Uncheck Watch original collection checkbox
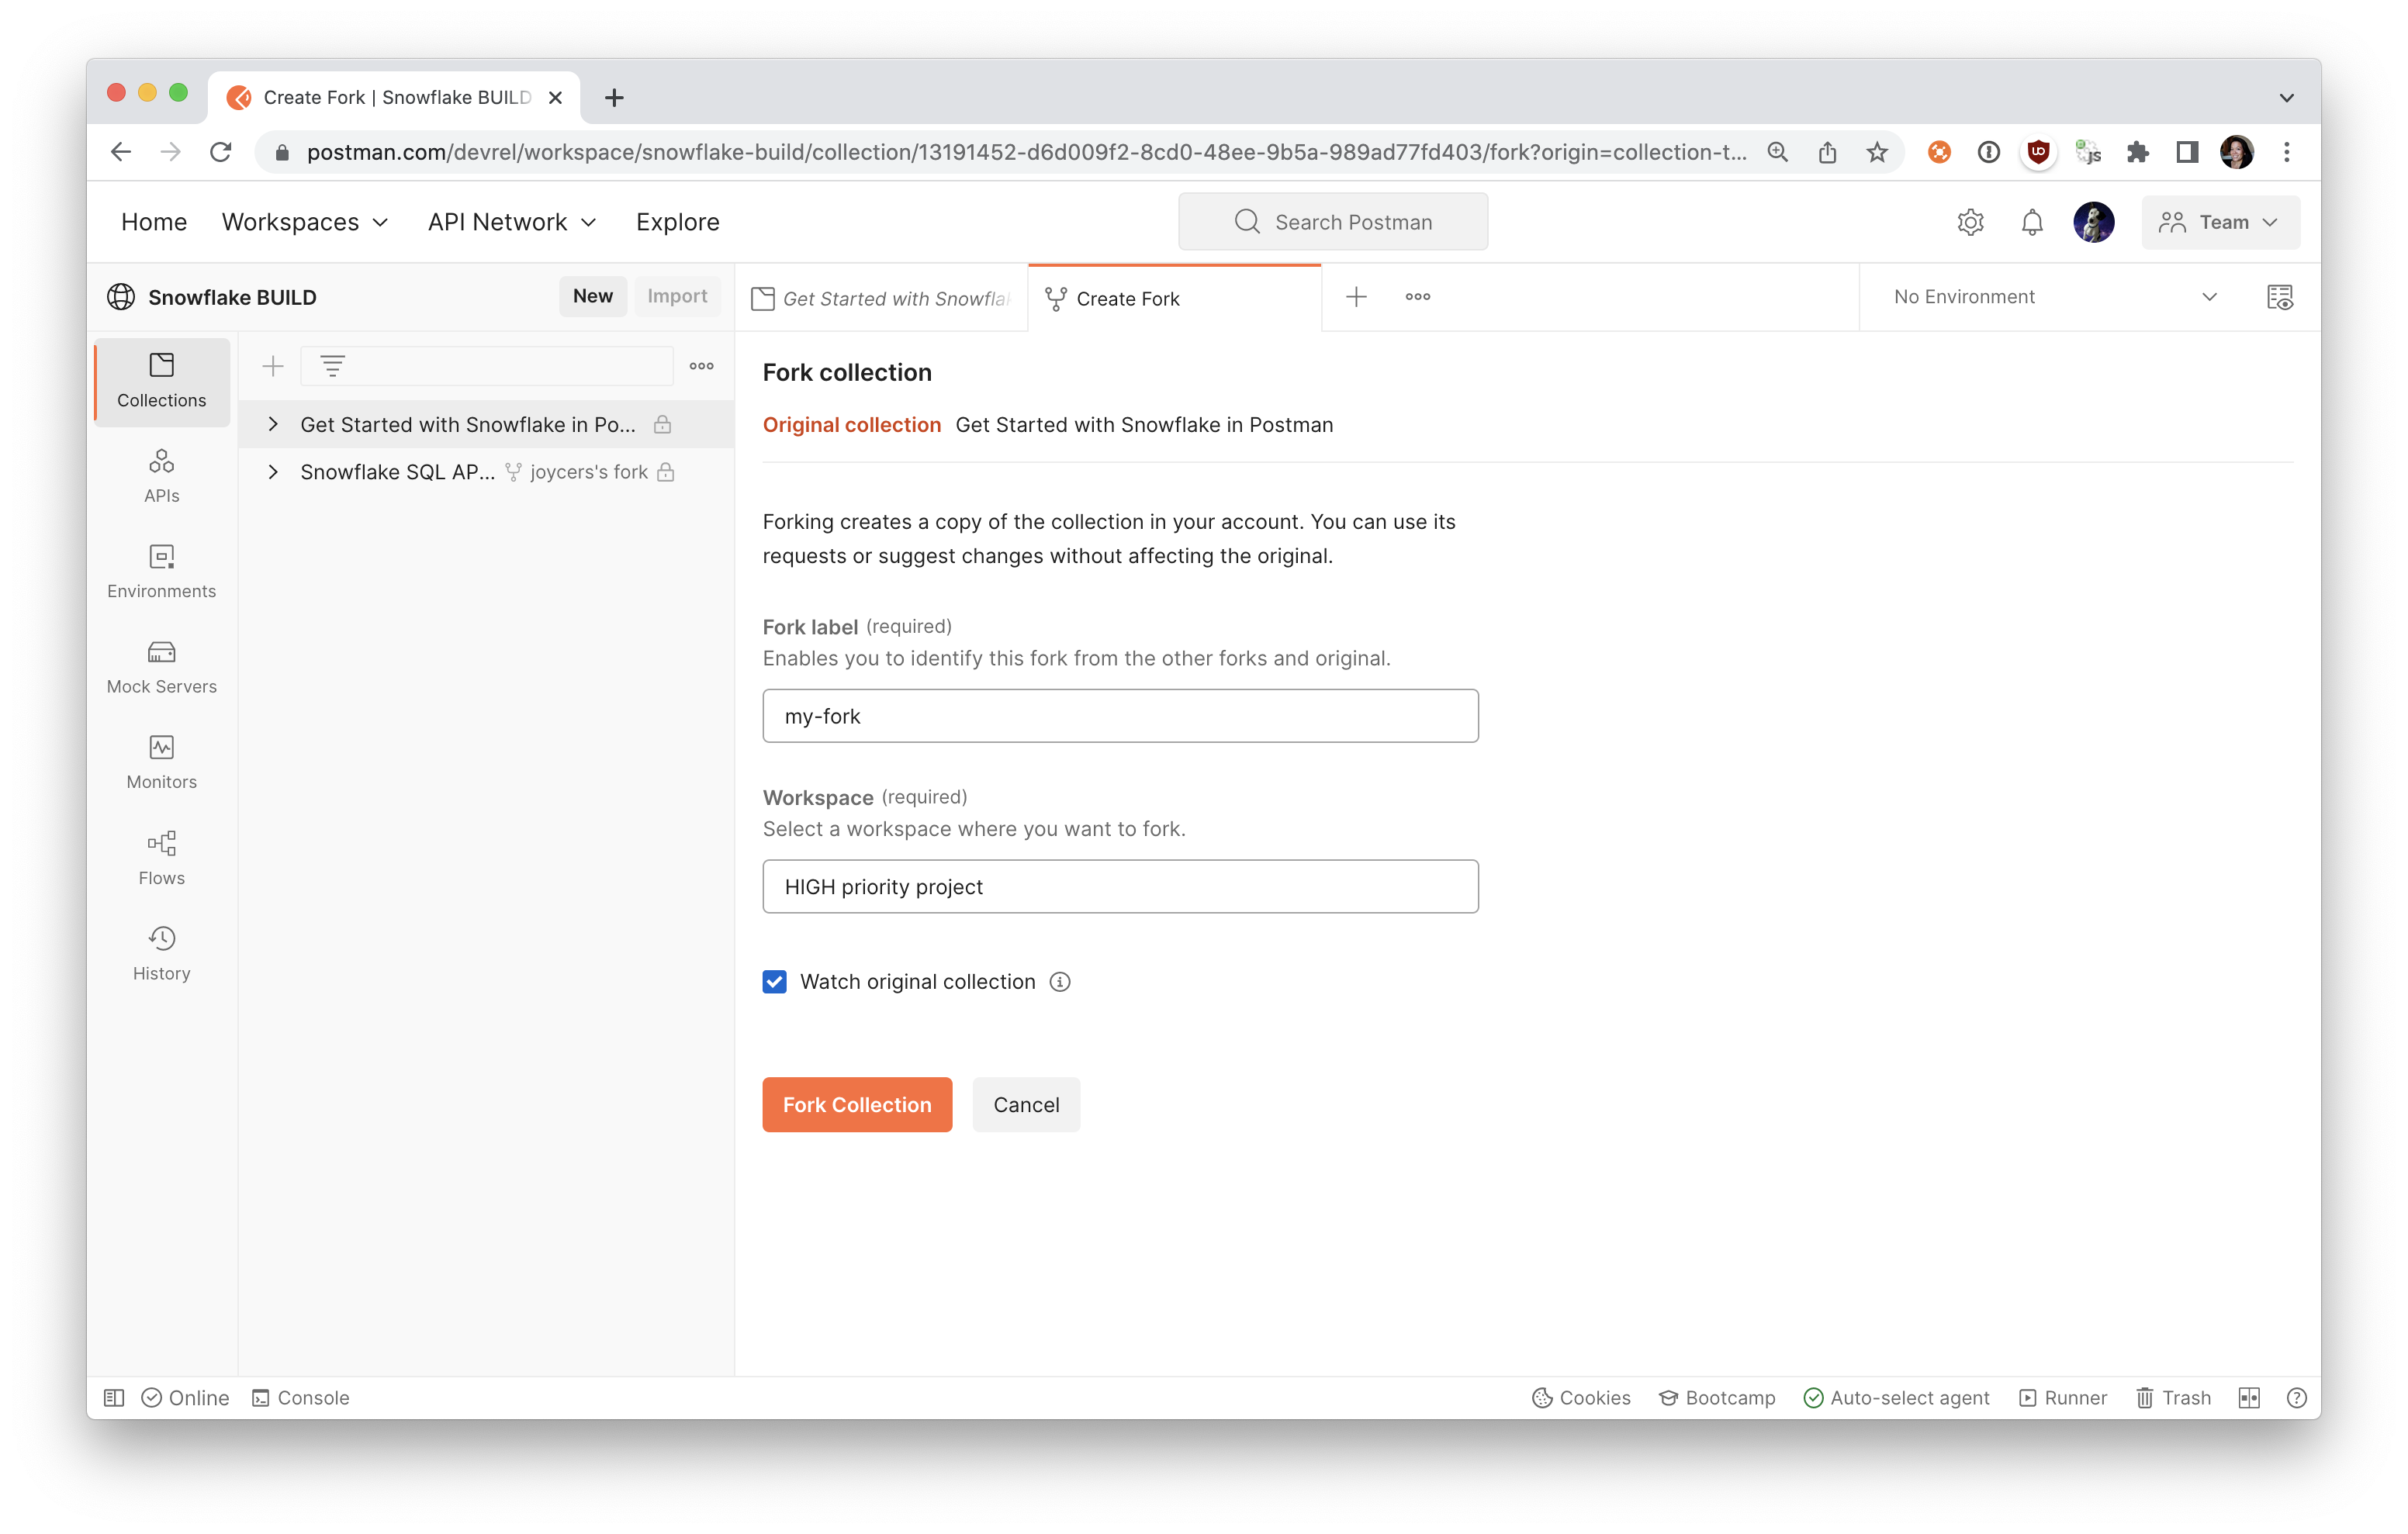The image size is (2408, 1534). (774, 981)
